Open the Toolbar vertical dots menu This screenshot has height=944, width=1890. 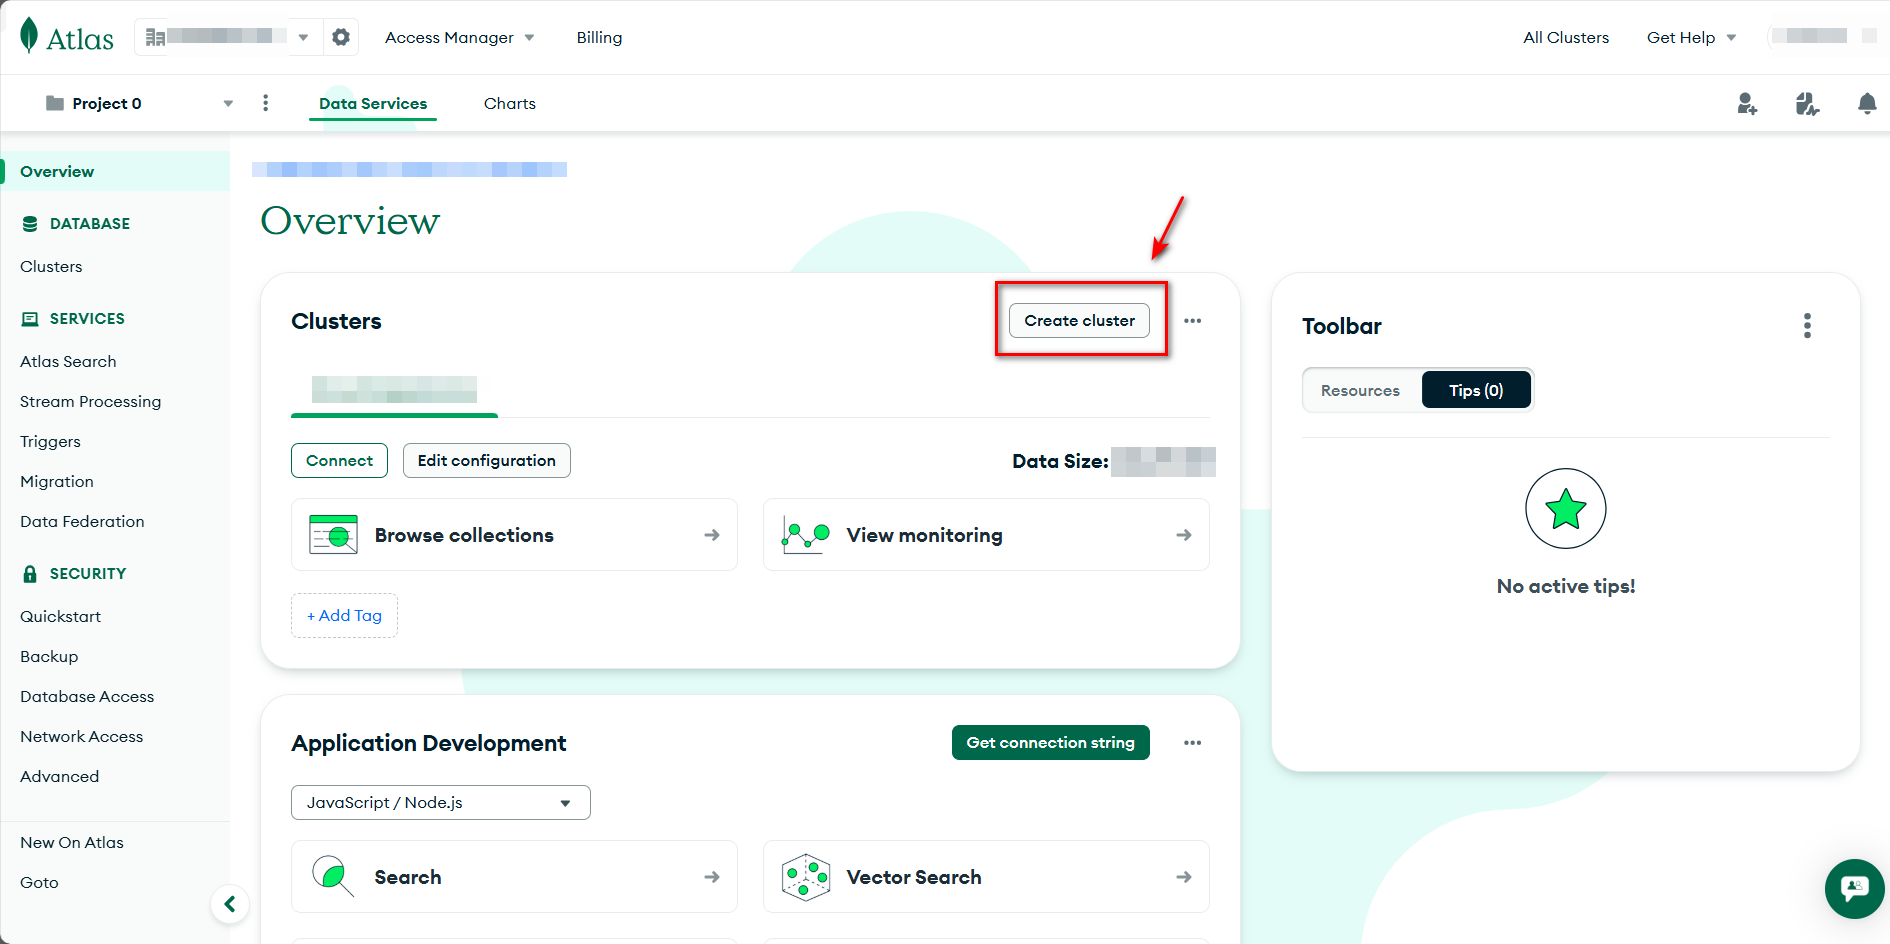pyautogui.click(x=1806, y=326)
